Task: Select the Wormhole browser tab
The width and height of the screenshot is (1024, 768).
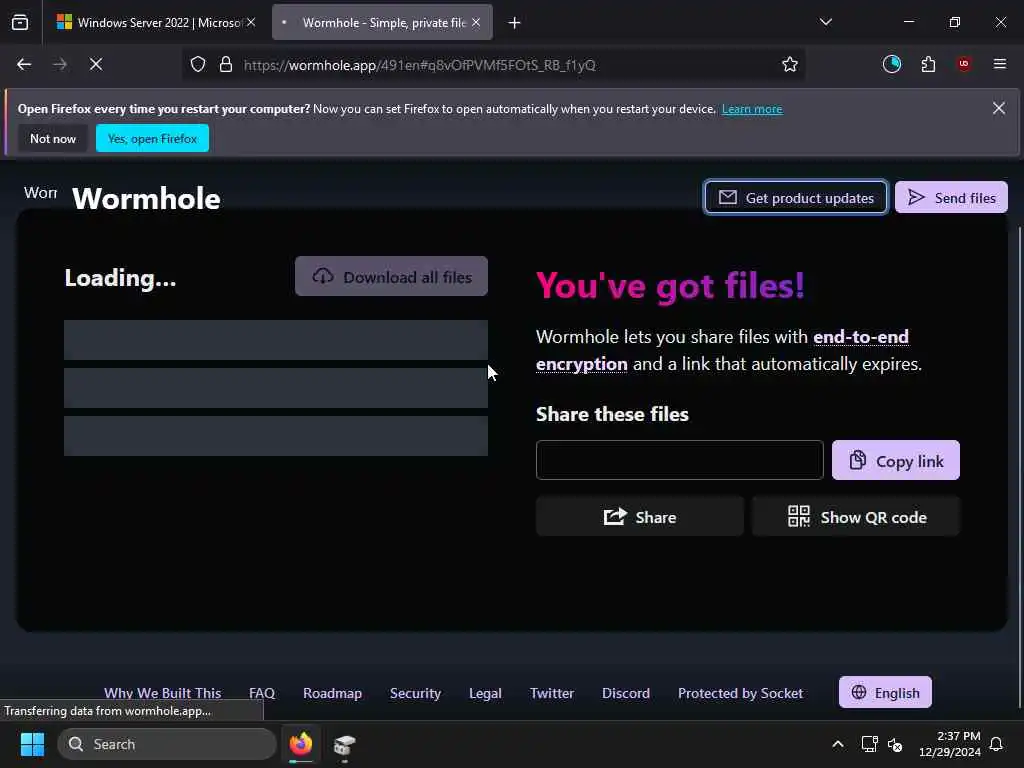Action: point(383,22)
